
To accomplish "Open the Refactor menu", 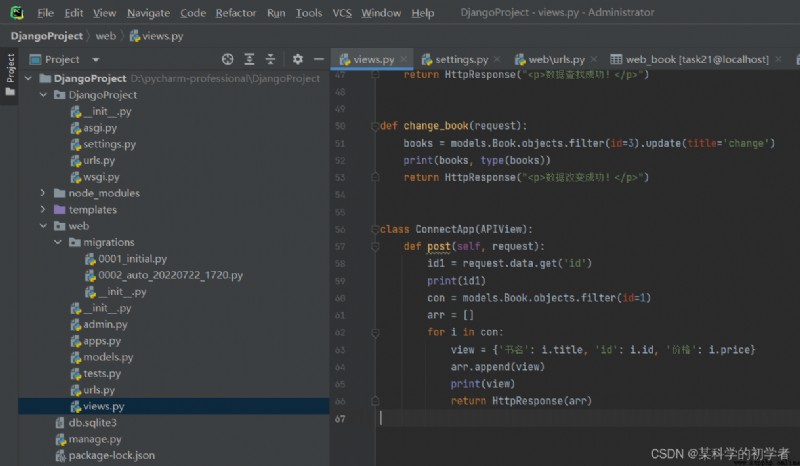I will [235, 13].
